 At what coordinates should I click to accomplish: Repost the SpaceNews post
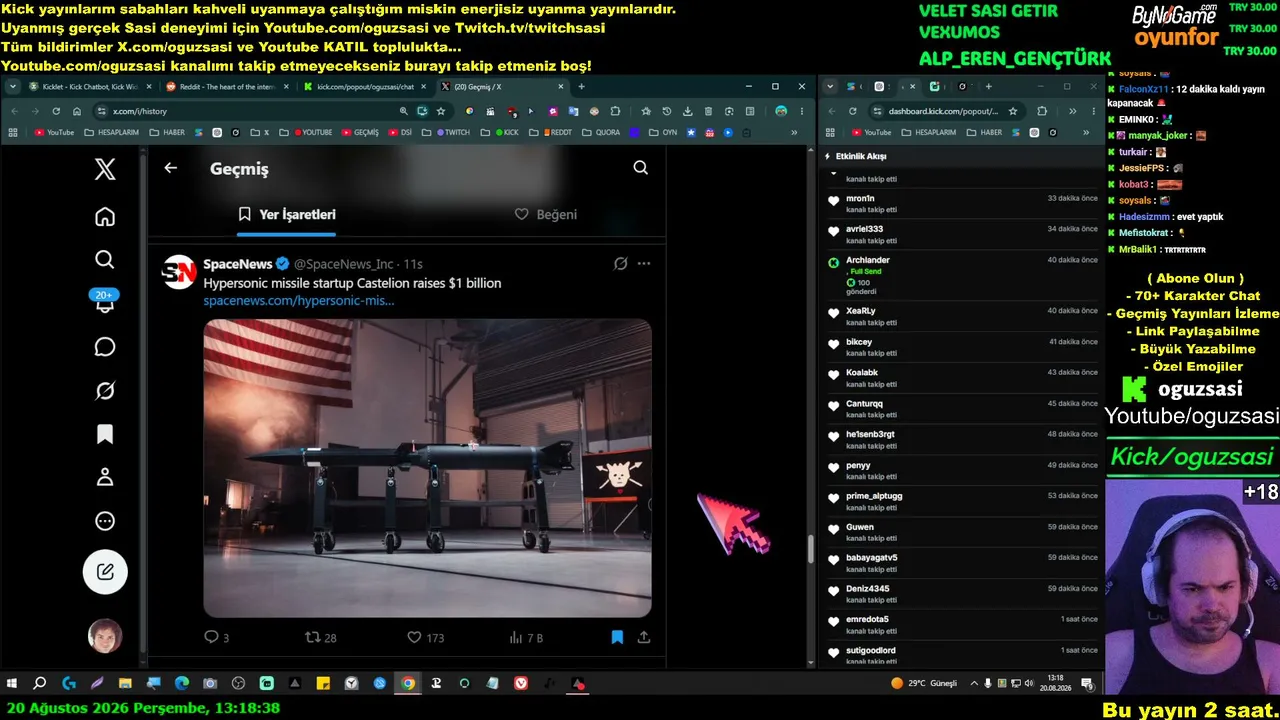[x=320, y=637]
